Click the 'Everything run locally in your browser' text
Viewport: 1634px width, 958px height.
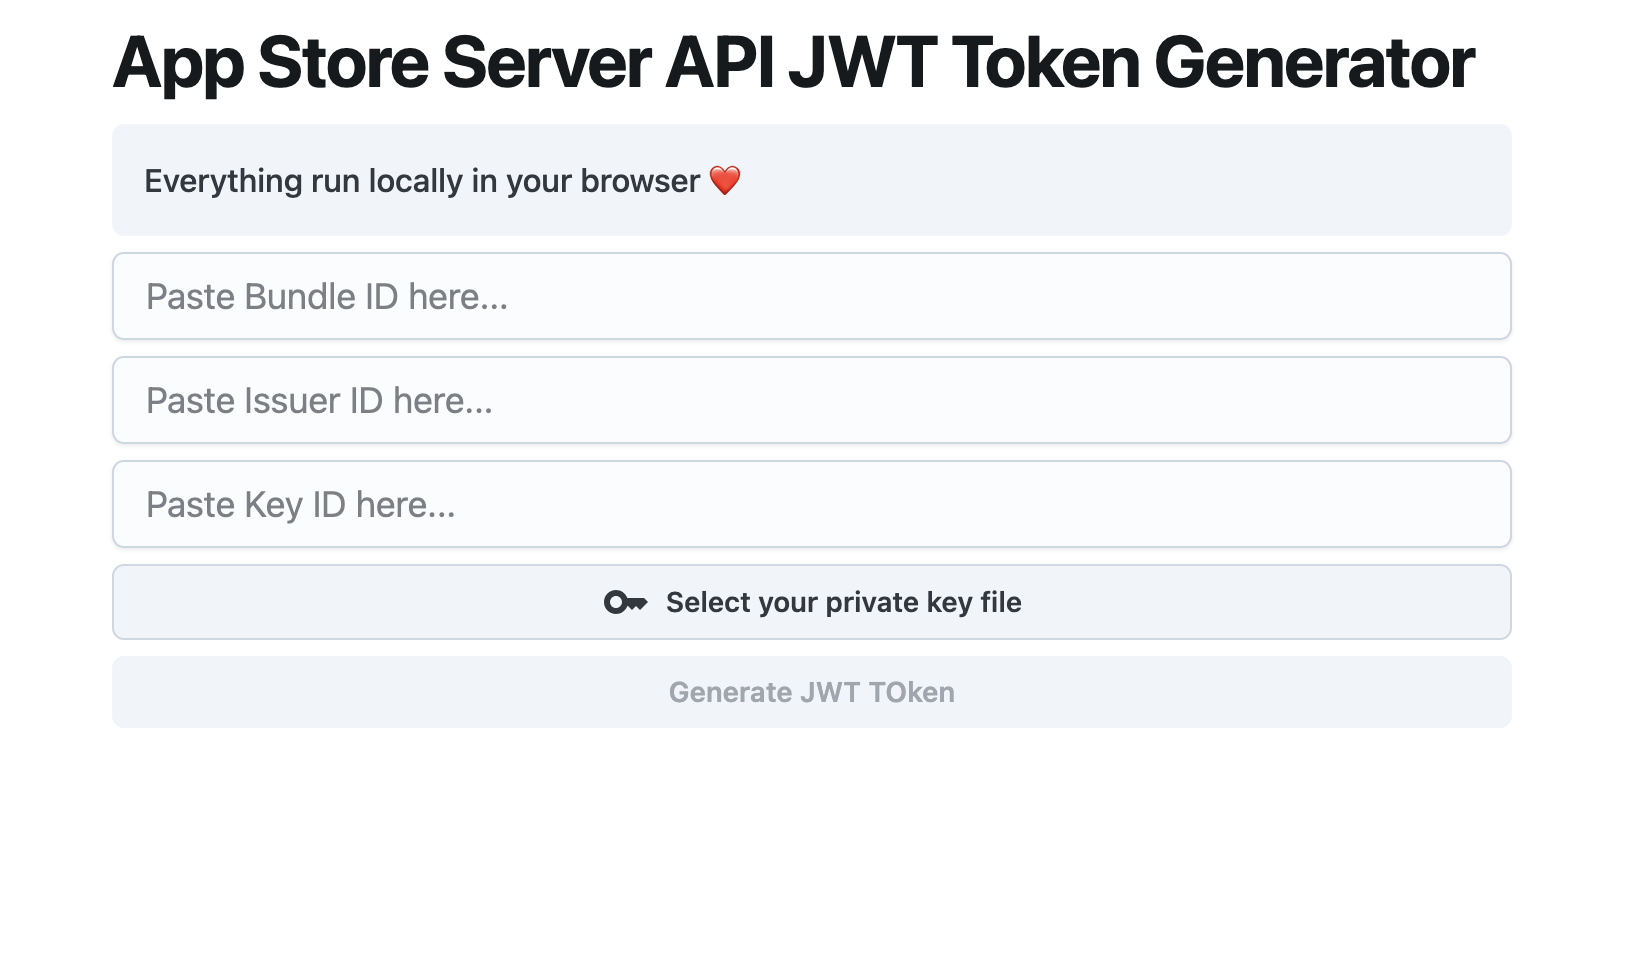coord(422,181)
